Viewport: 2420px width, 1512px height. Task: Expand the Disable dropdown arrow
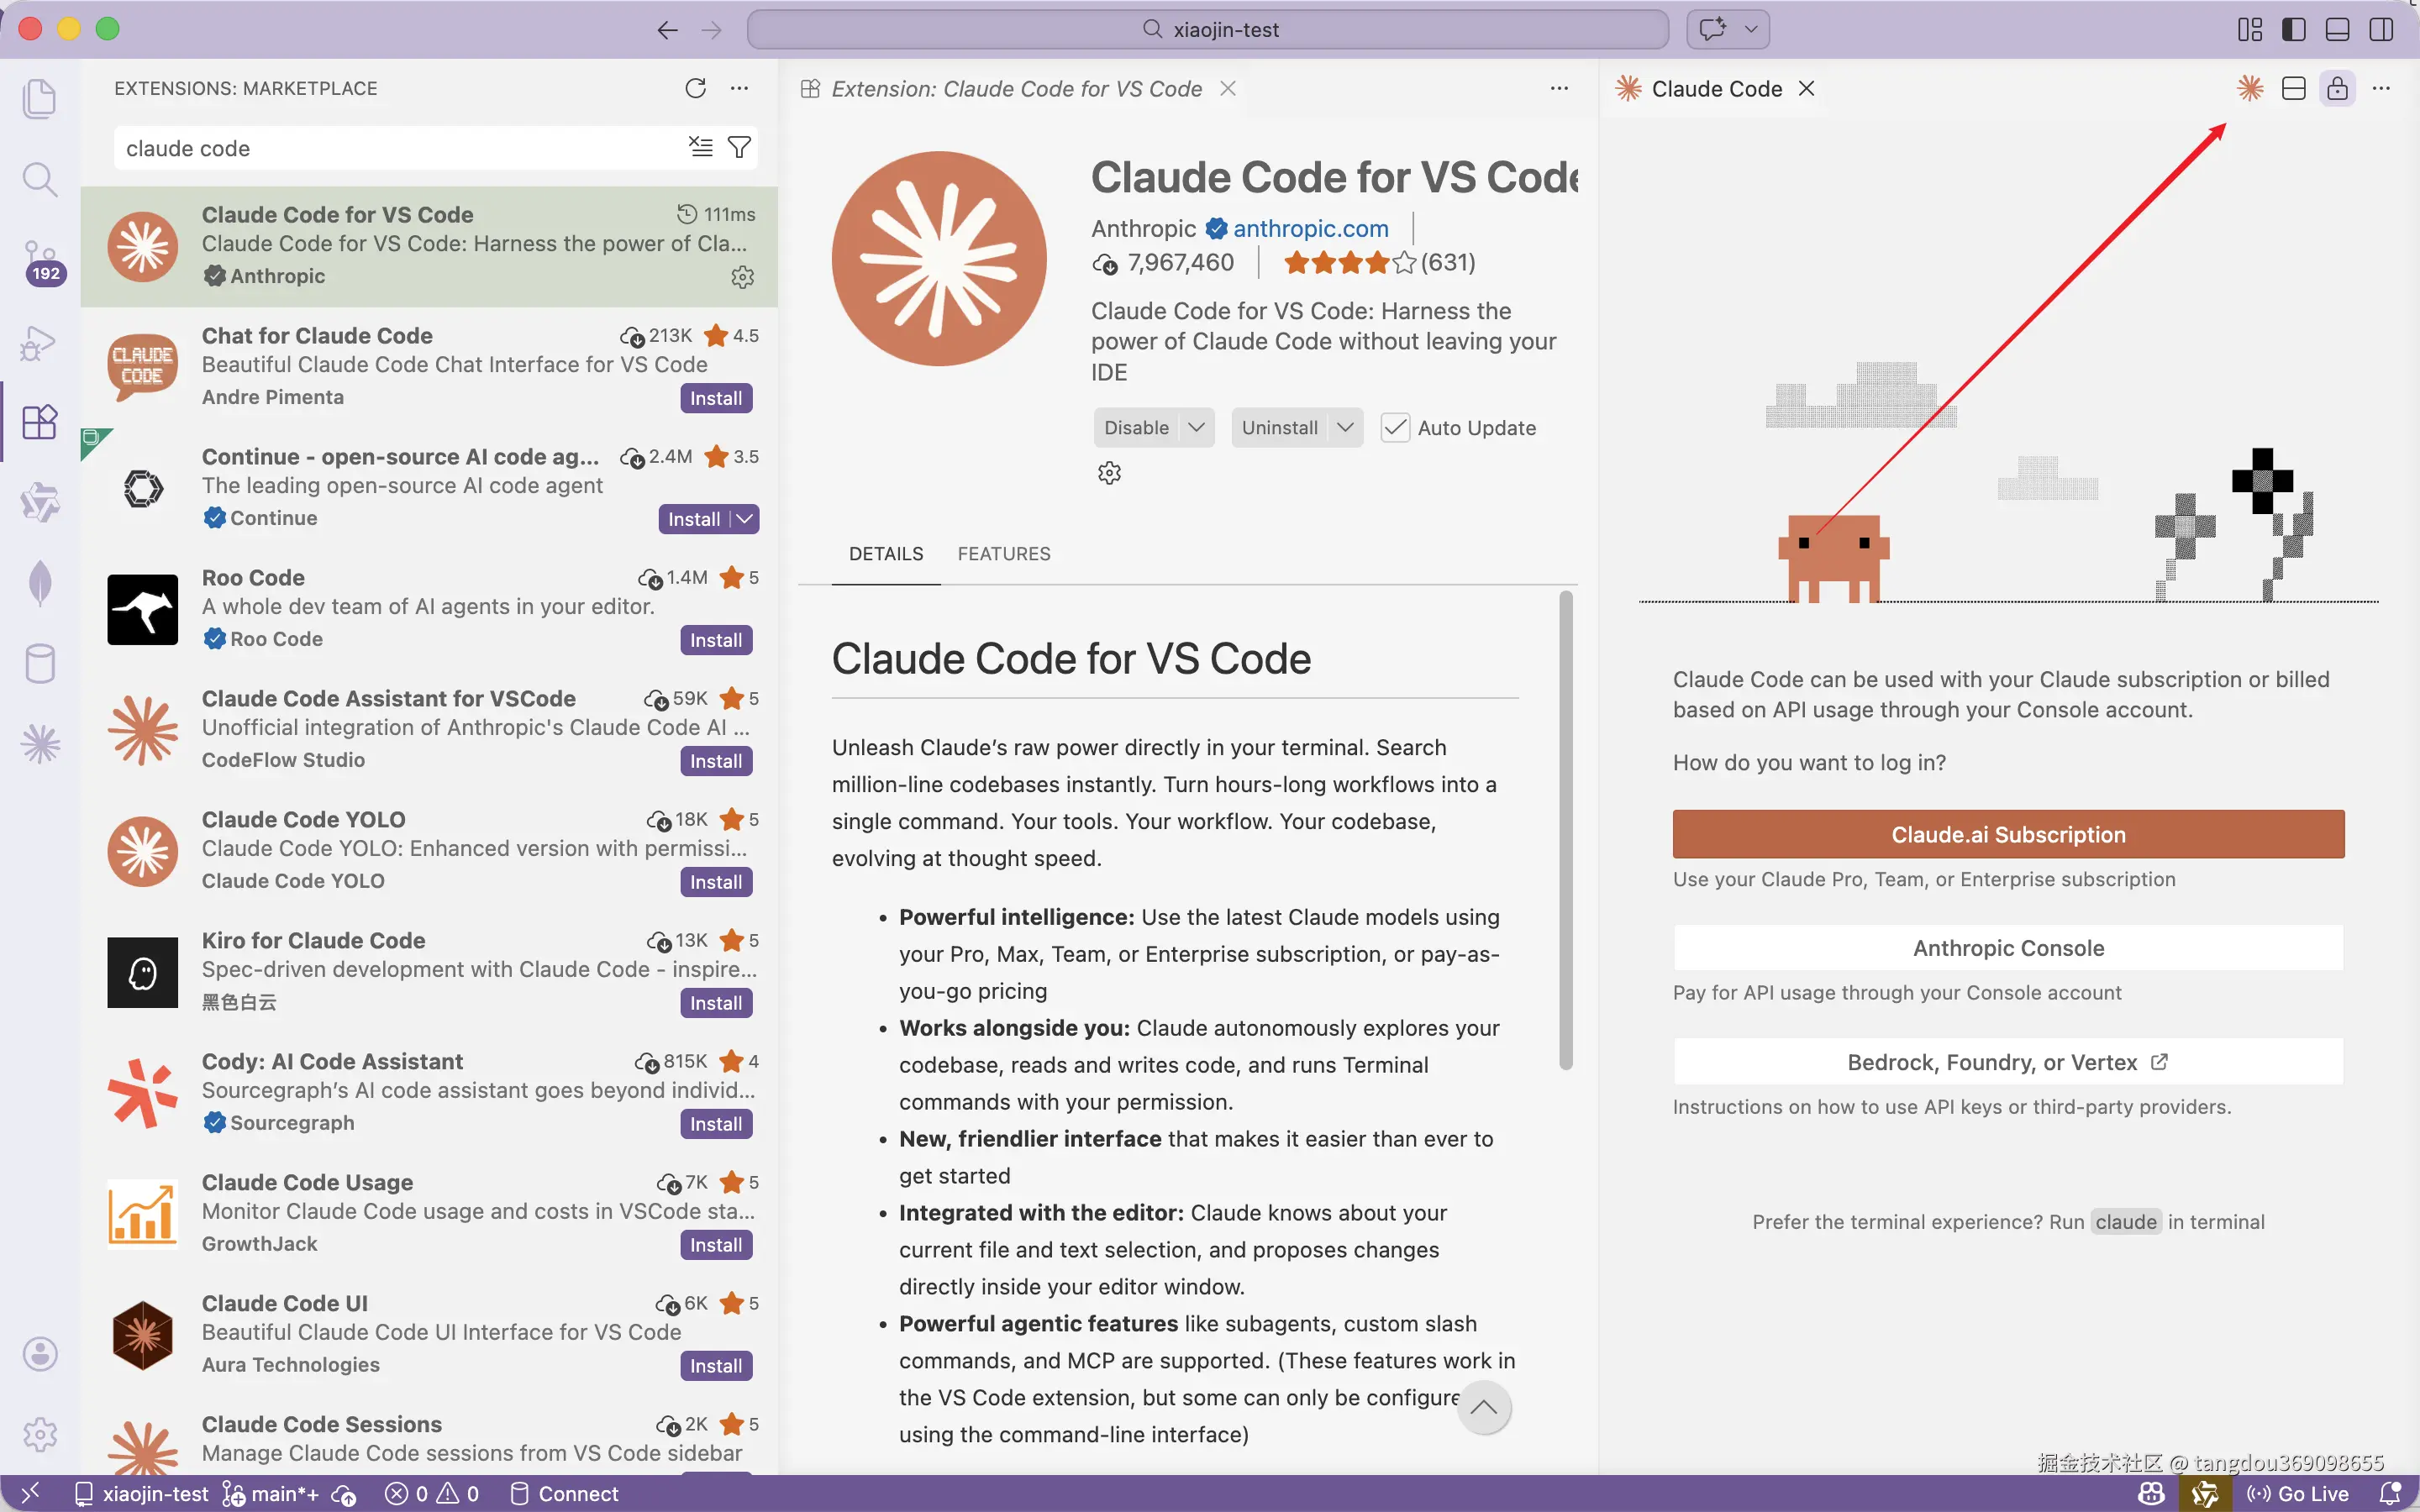1196,428
